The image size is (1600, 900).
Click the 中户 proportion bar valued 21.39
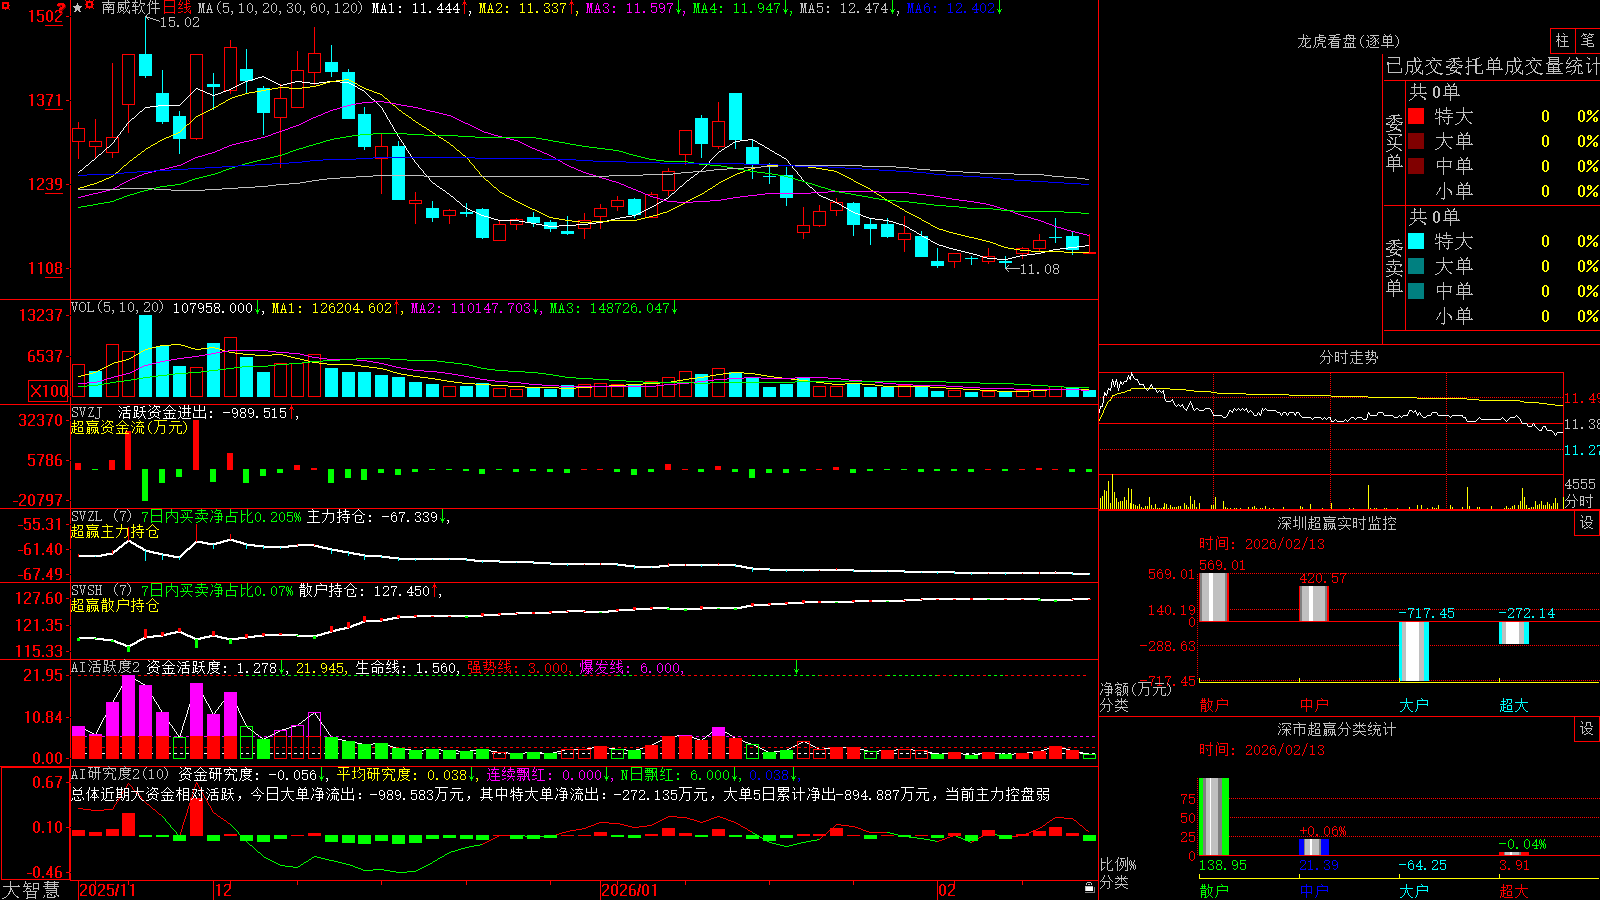1314,847
